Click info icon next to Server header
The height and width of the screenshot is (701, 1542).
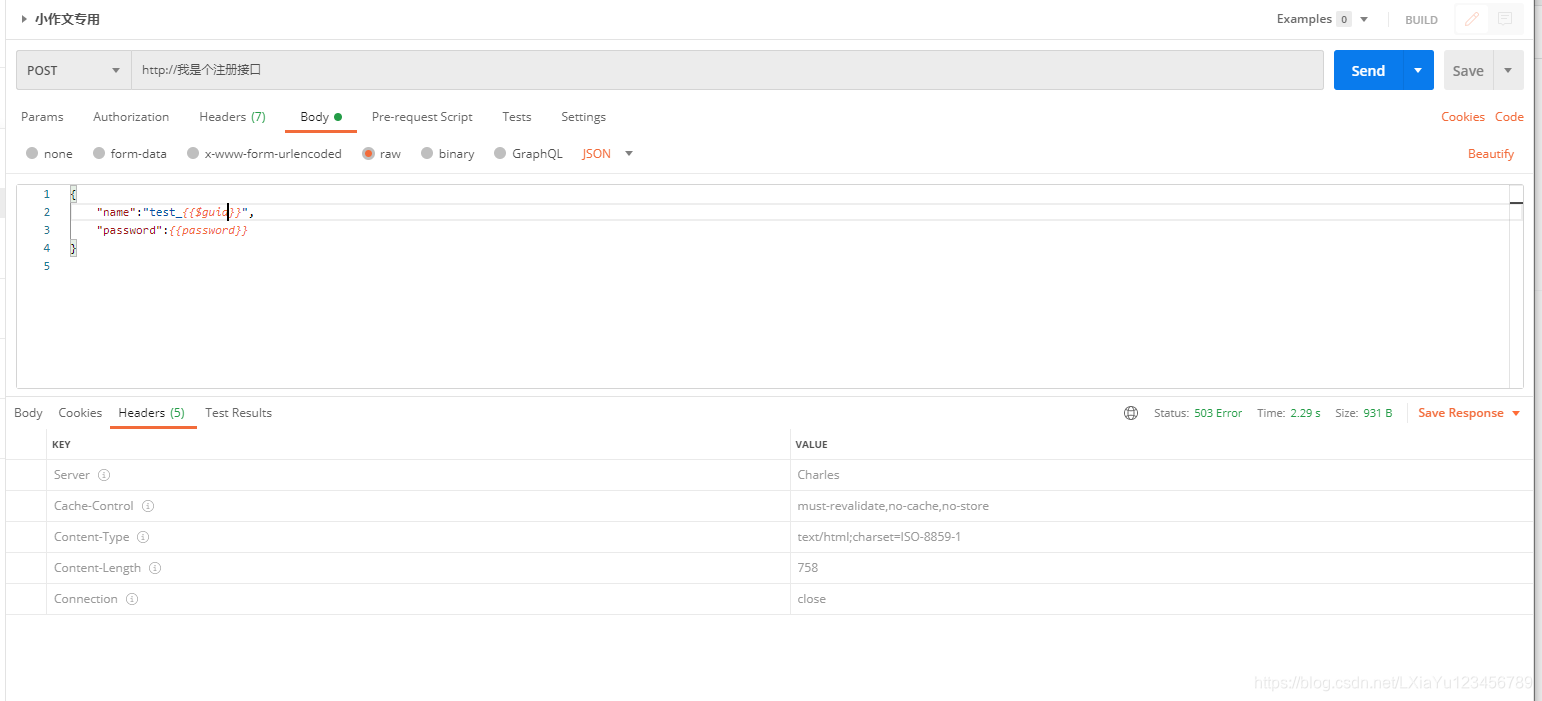(x=104, y=475)
